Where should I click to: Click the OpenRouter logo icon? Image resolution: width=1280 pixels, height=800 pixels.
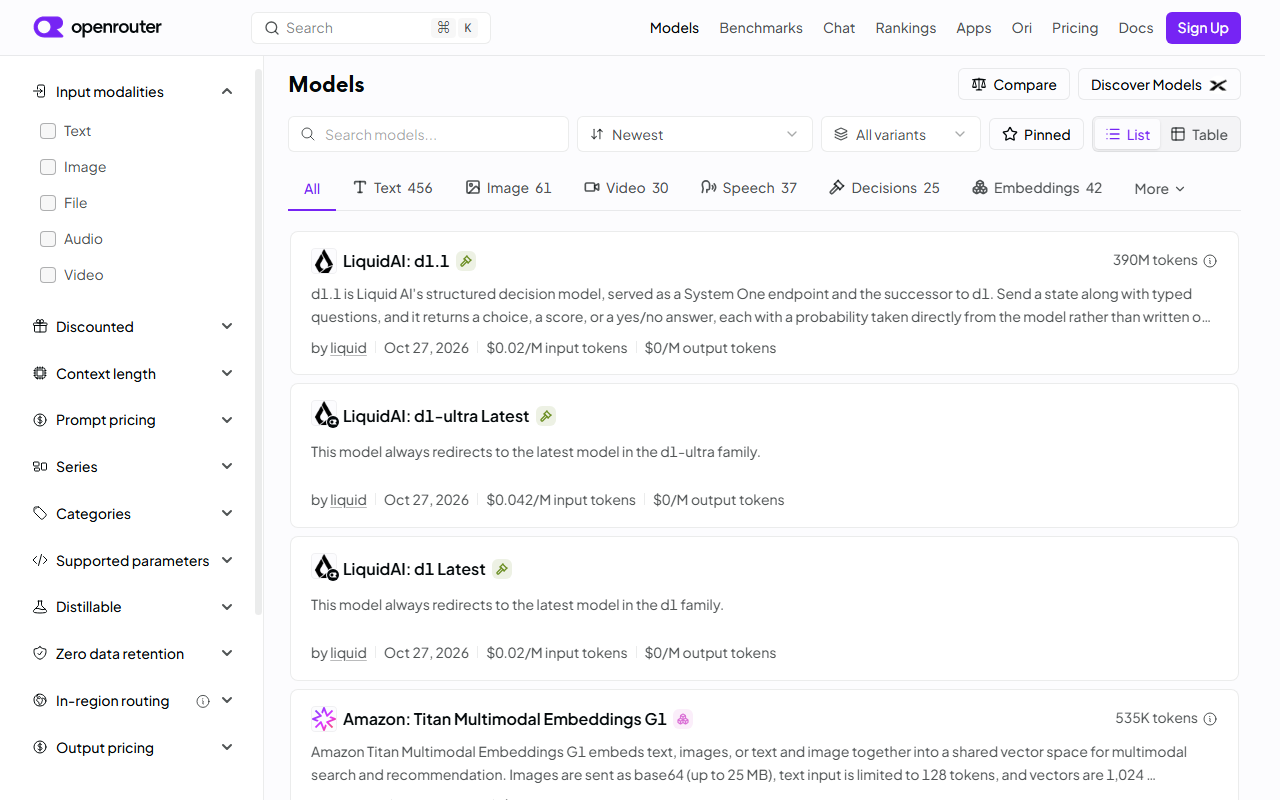coord(48,28)
